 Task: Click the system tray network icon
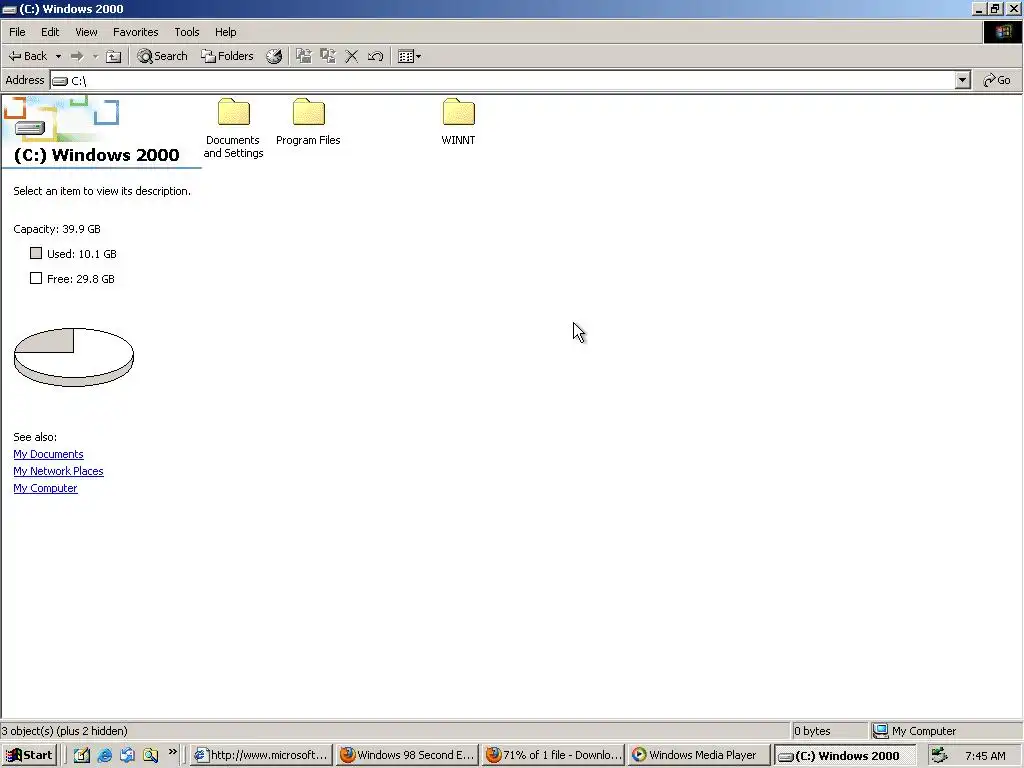[939, 755]
